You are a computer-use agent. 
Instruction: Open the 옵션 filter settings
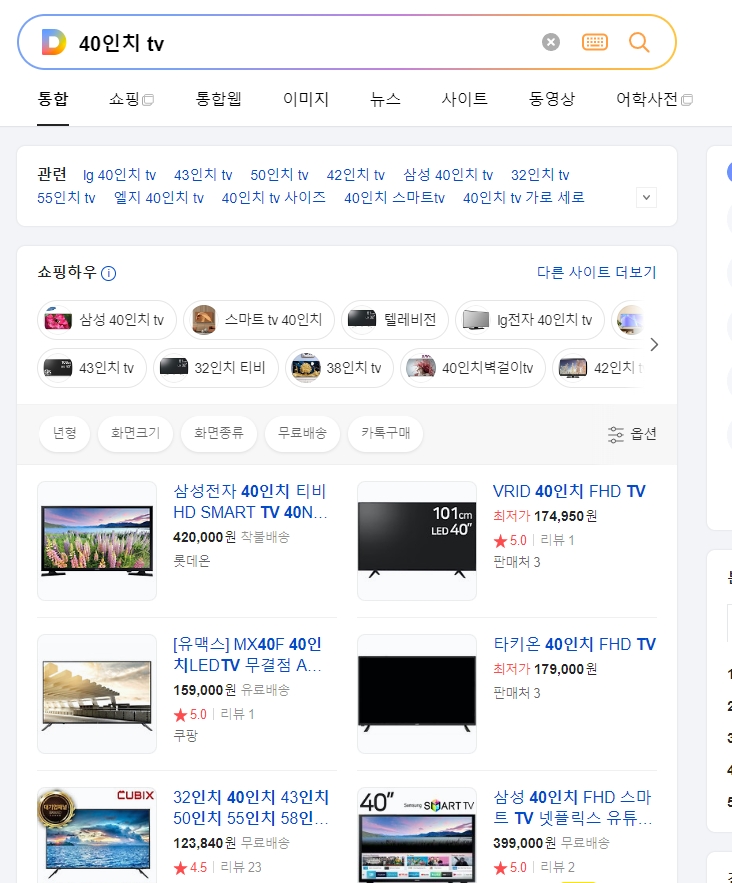[632, 434]
